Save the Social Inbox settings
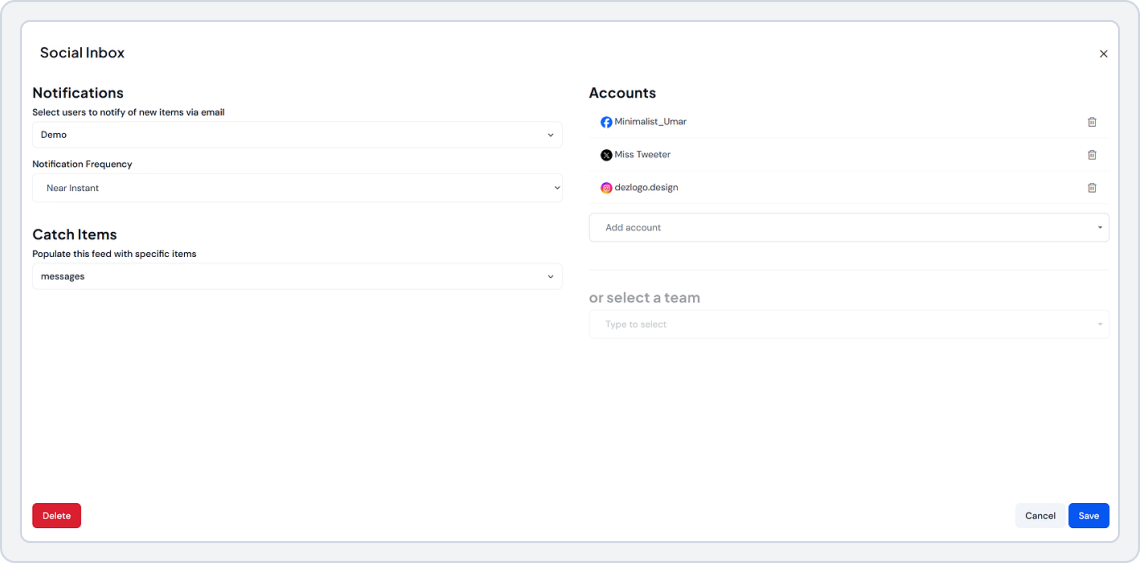The width and height of the screenshot is (1140, 563). (1088, 516)
